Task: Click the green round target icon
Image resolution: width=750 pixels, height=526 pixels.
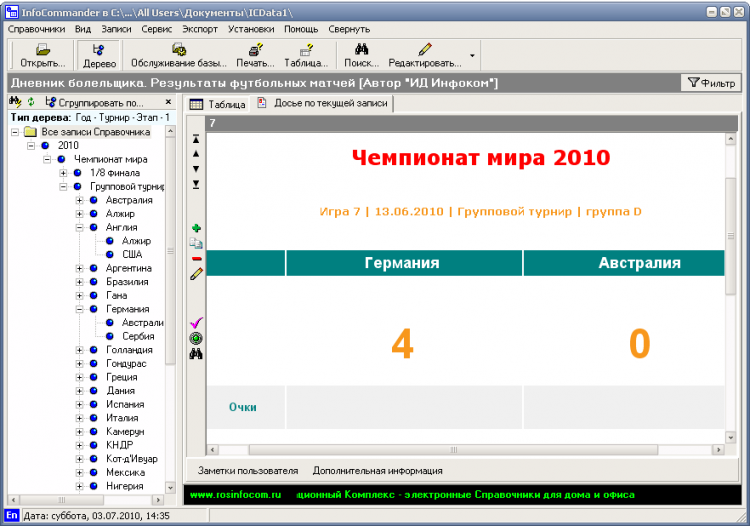Action: tap(196, 339)
